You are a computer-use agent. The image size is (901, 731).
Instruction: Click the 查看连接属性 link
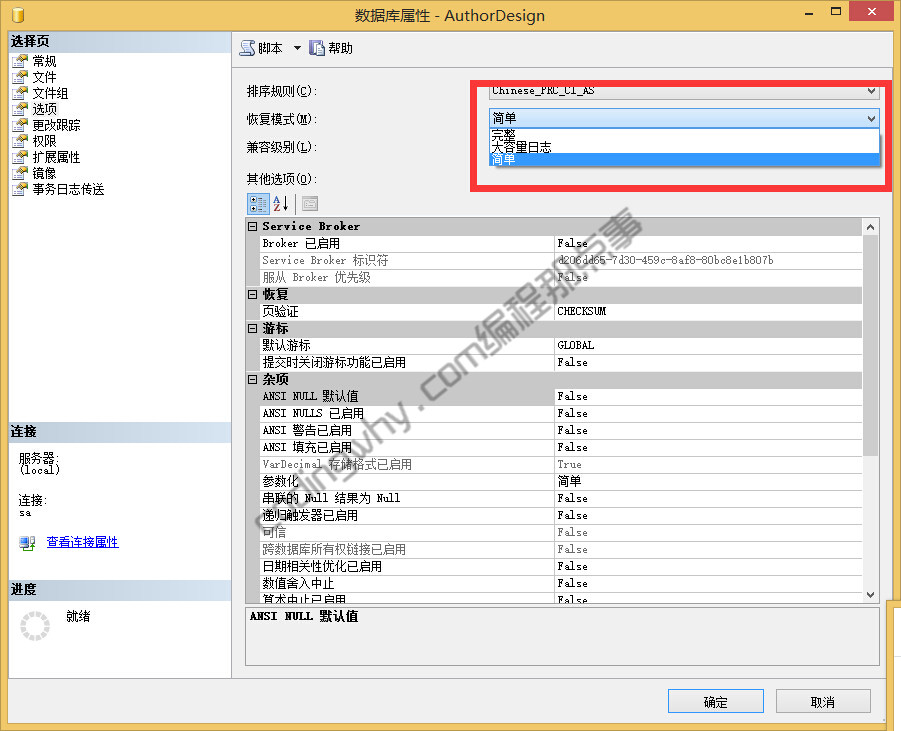82,541
